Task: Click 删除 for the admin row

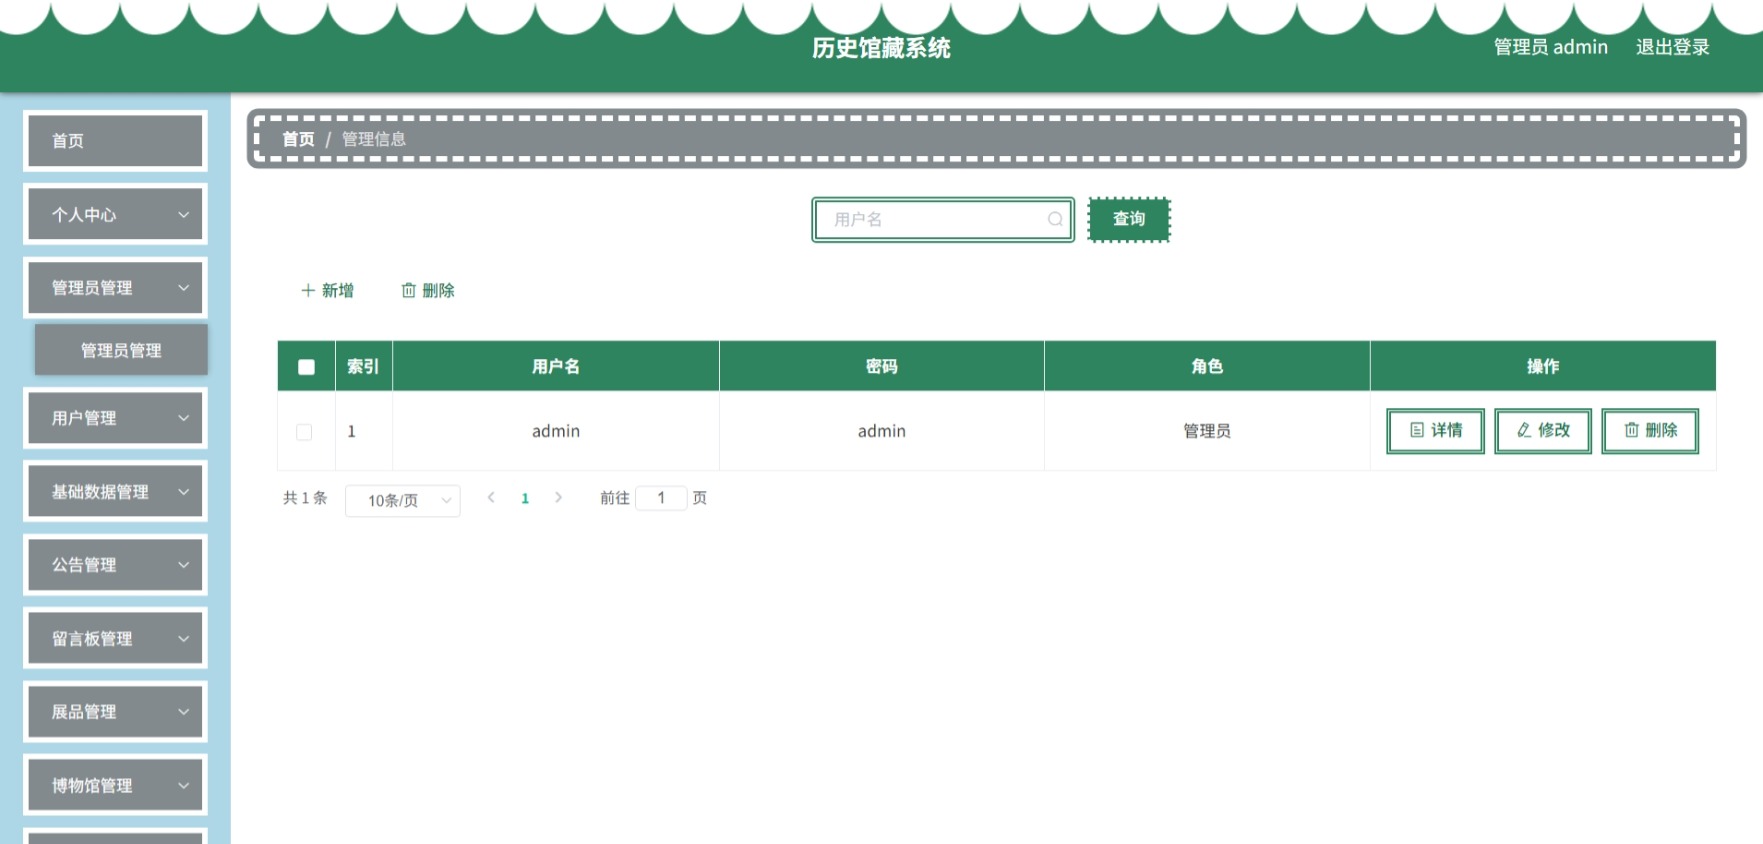Action: [x=1650, y=431]
